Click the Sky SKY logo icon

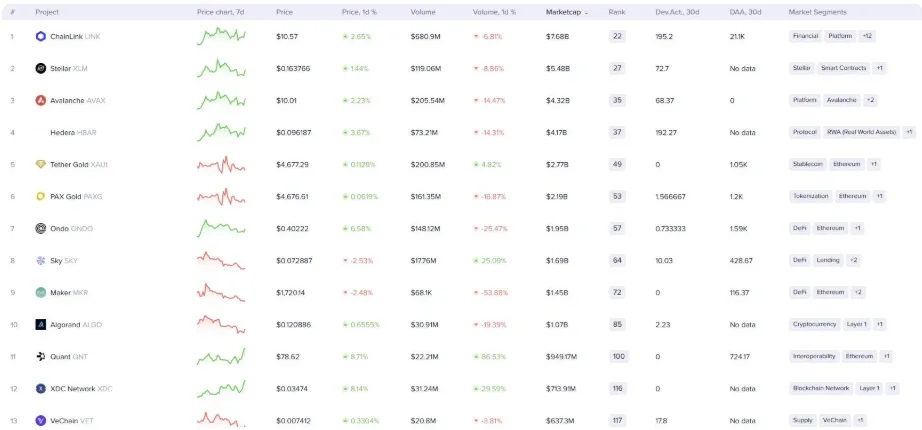[41, 261]
